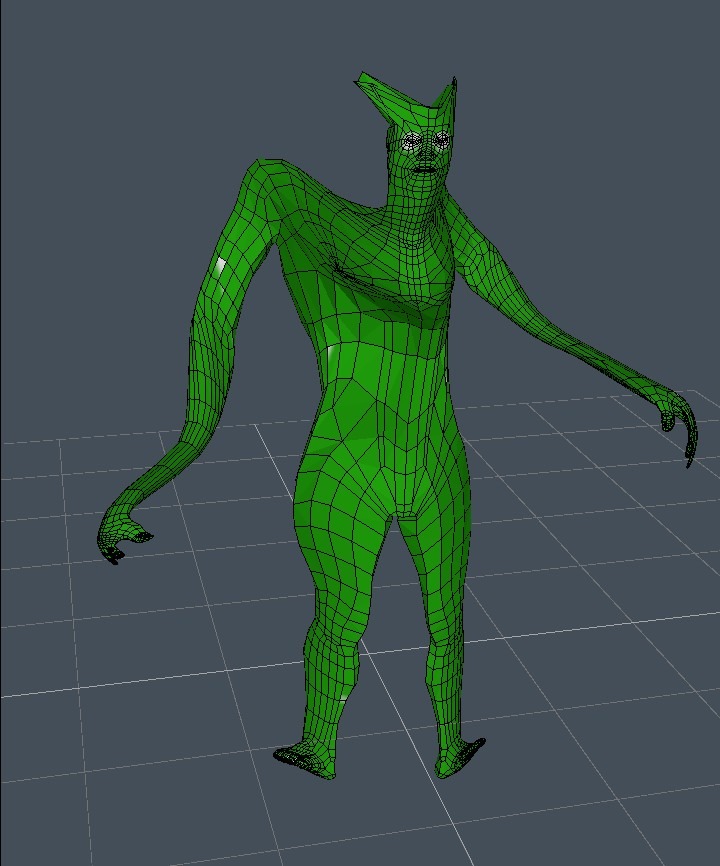Click the creature's eye on the viewport's left
Screen dimensions: 720x866
[x=414, y=143]
